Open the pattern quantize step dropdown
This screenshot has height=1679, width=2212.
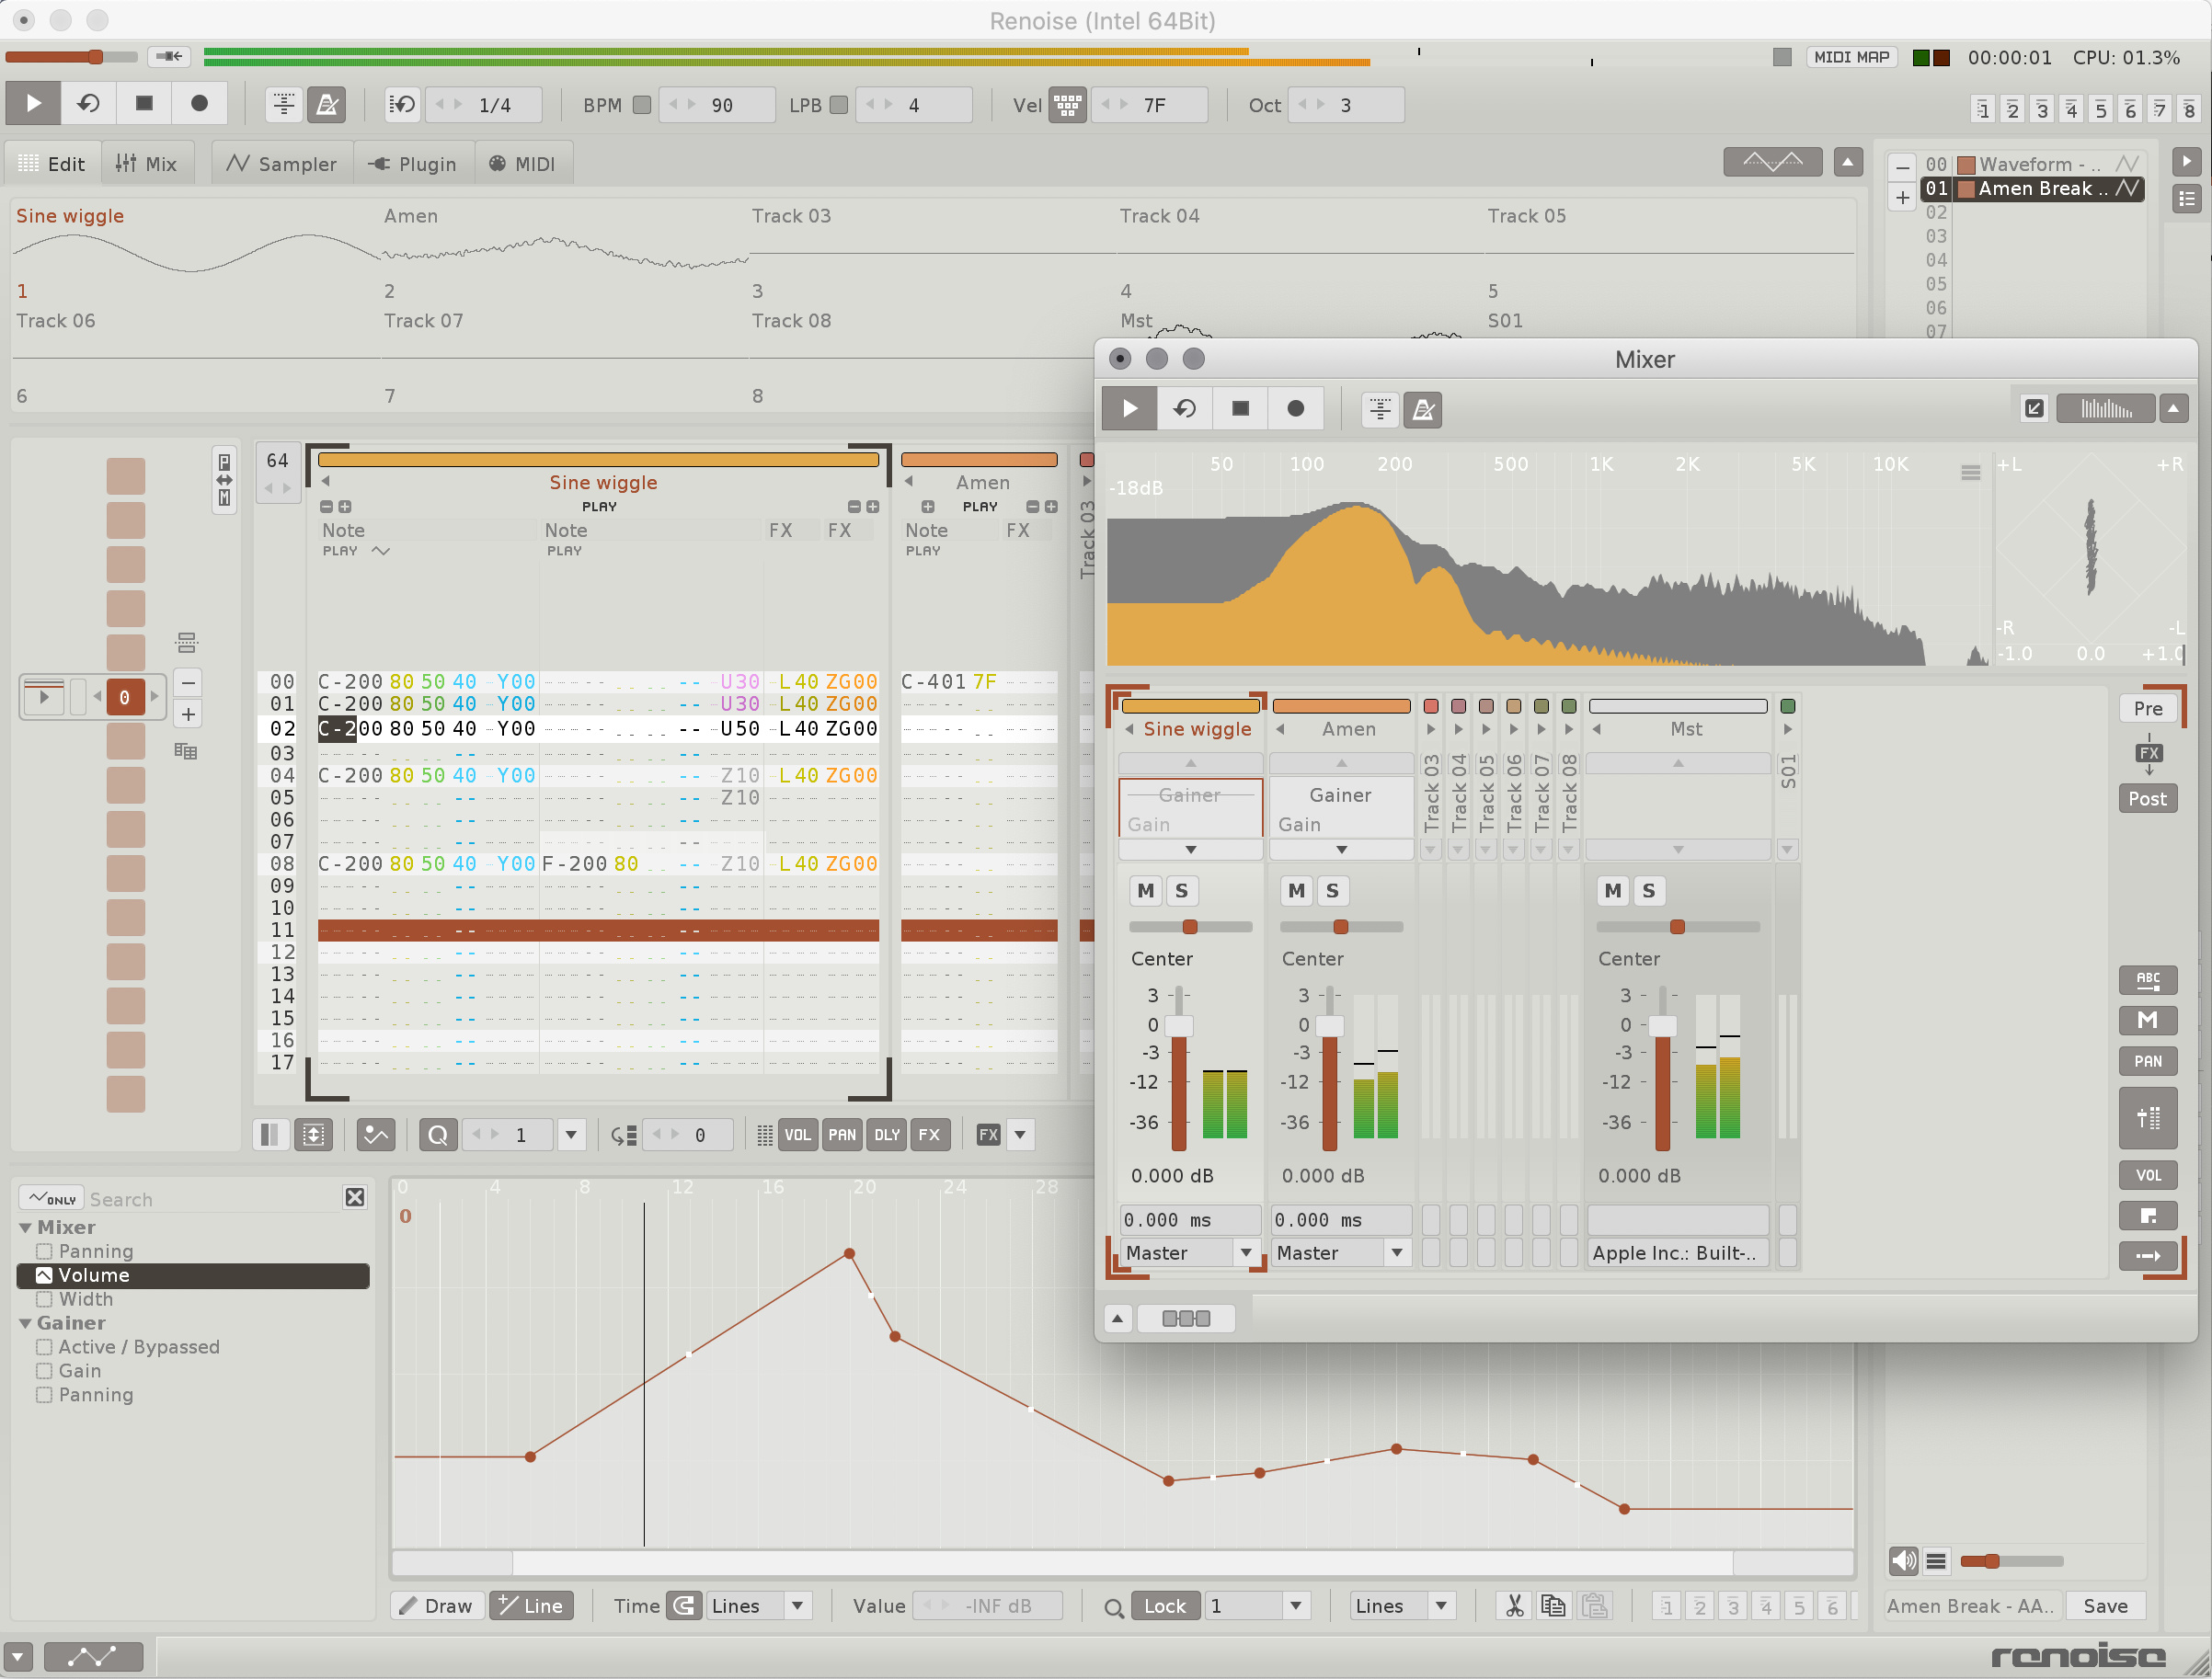pyautogui.click(x=571, y=1134)
